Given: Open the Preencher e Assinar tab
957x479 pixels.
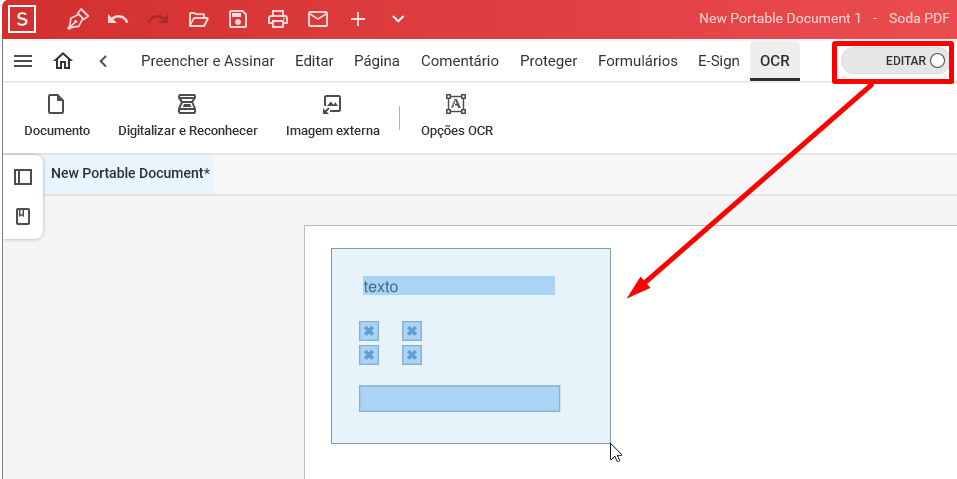Looking at the screenshot, I should point(208,61).
